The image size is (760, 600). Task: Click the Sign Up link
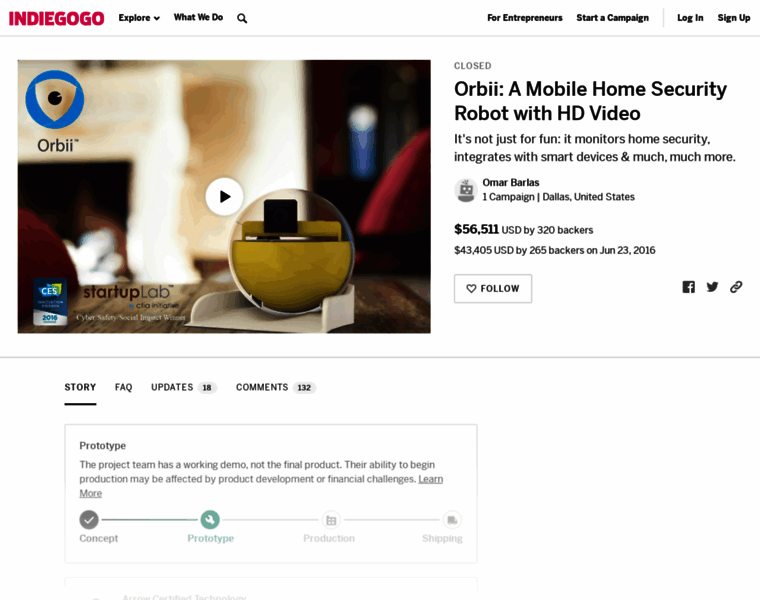tap(733, 18)
